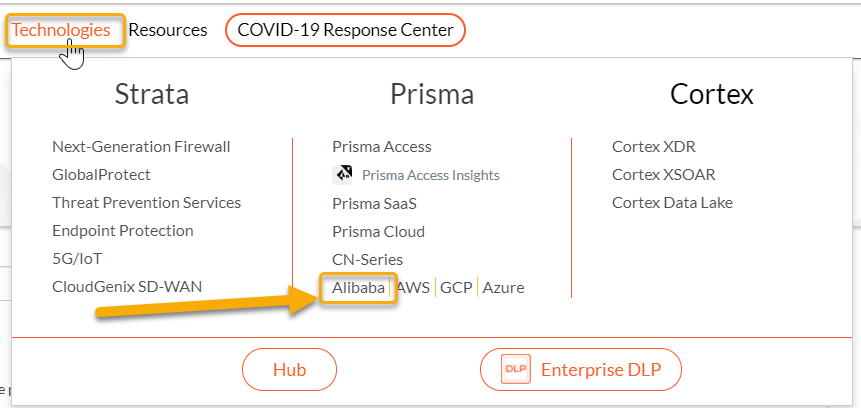The image size is (861, 408).
Task: Click the Hub button
Action: (289, 370)
